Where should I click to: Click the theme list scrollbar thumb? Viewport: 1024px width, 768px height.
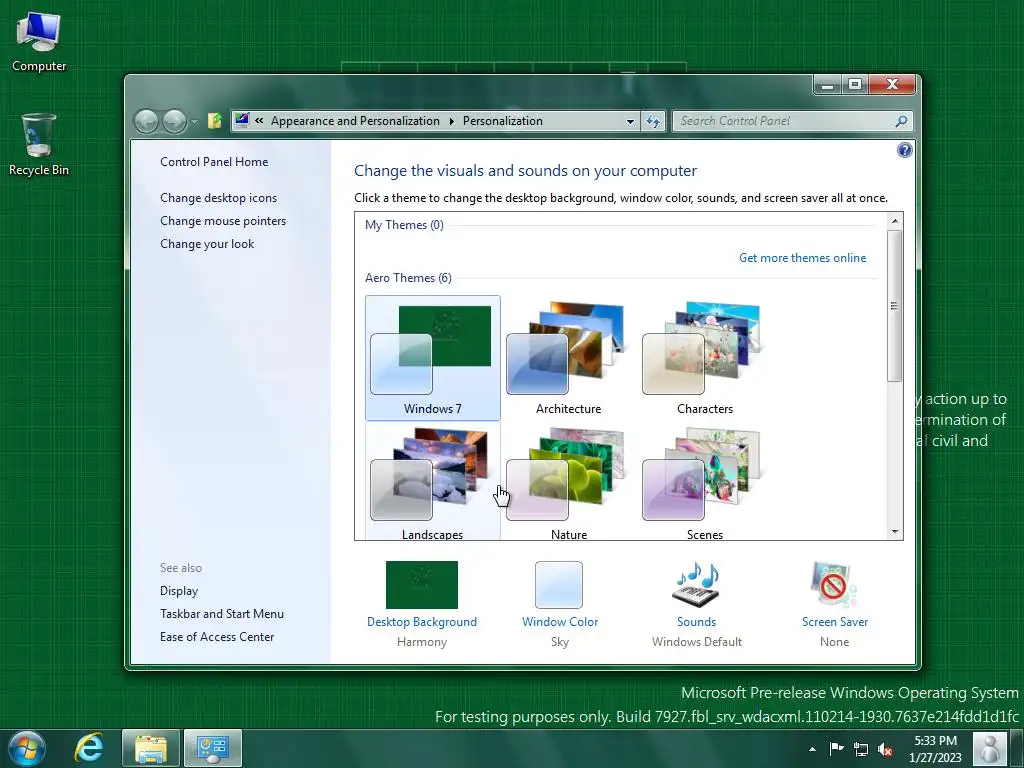(x=895, y=306)
